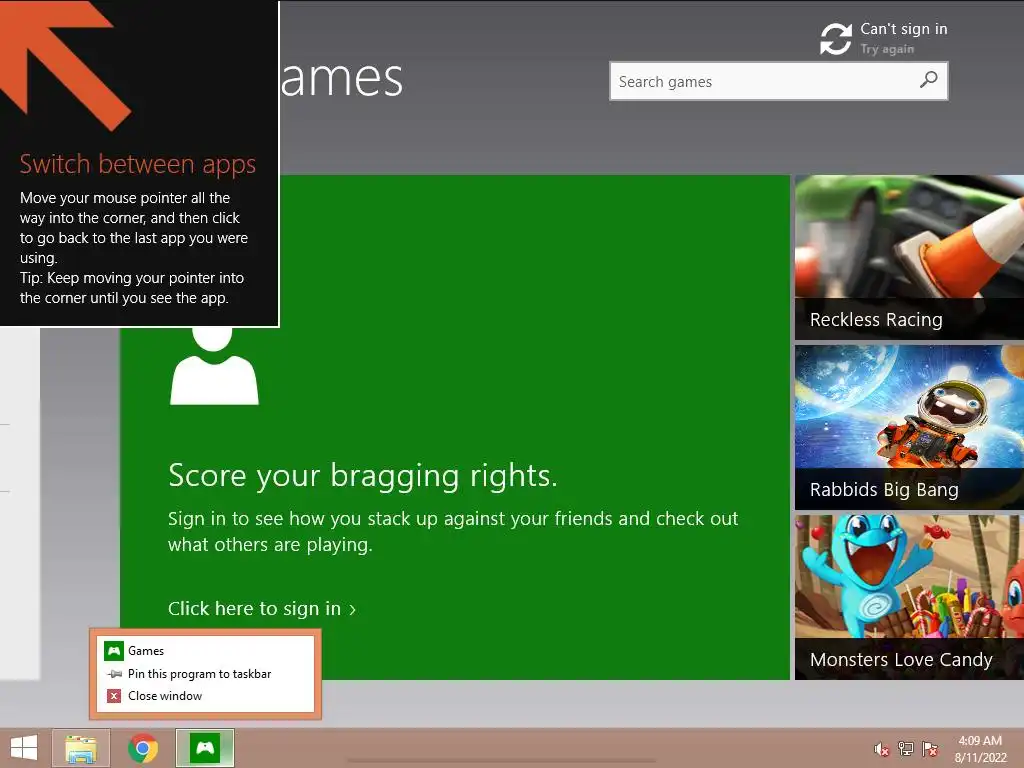This screenshot has width=1024, height=768.
Task: Click the red Close window X icon
Action: pos(114,696)
